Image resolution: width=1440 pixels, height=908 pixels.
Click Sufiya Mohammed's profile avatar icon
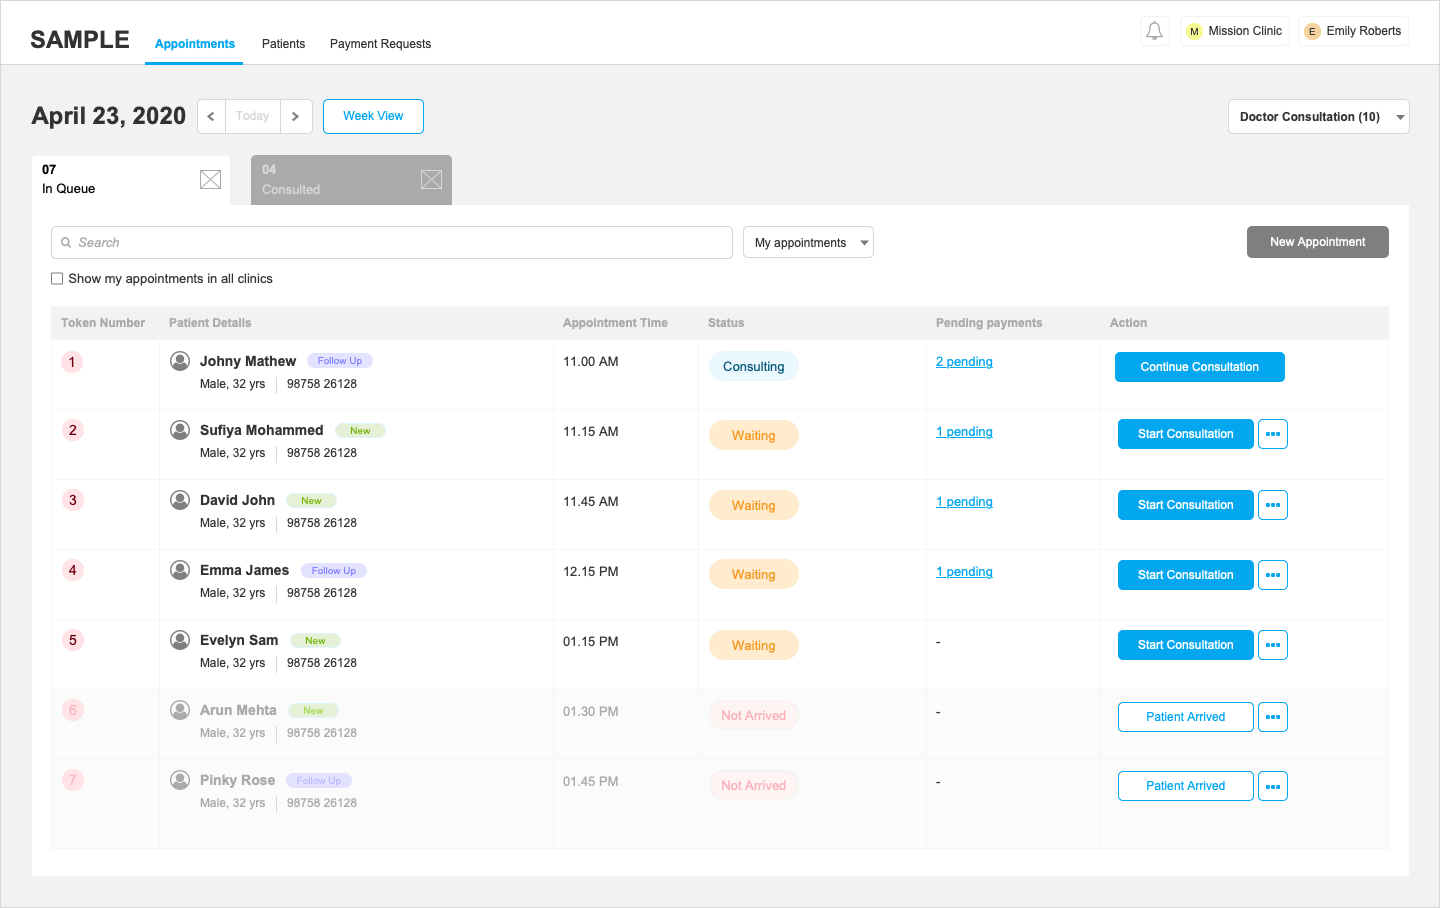pos(180,430)
